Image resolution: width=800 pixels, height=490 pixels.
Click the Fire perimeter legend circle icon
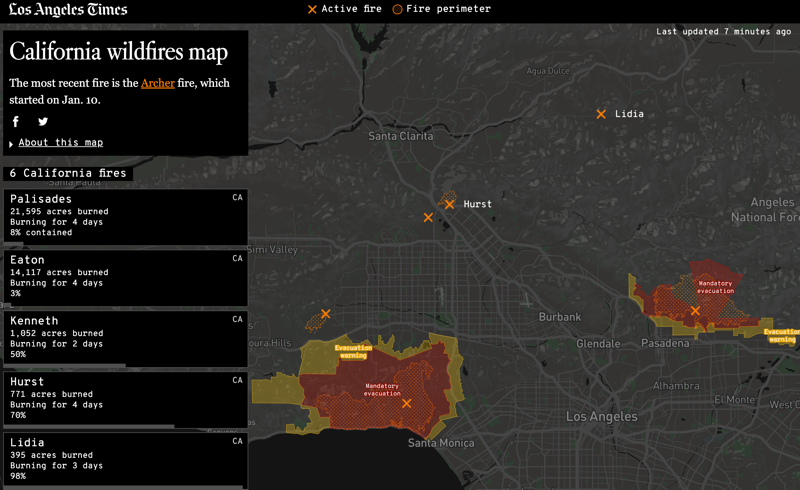(x=397, y=9)
